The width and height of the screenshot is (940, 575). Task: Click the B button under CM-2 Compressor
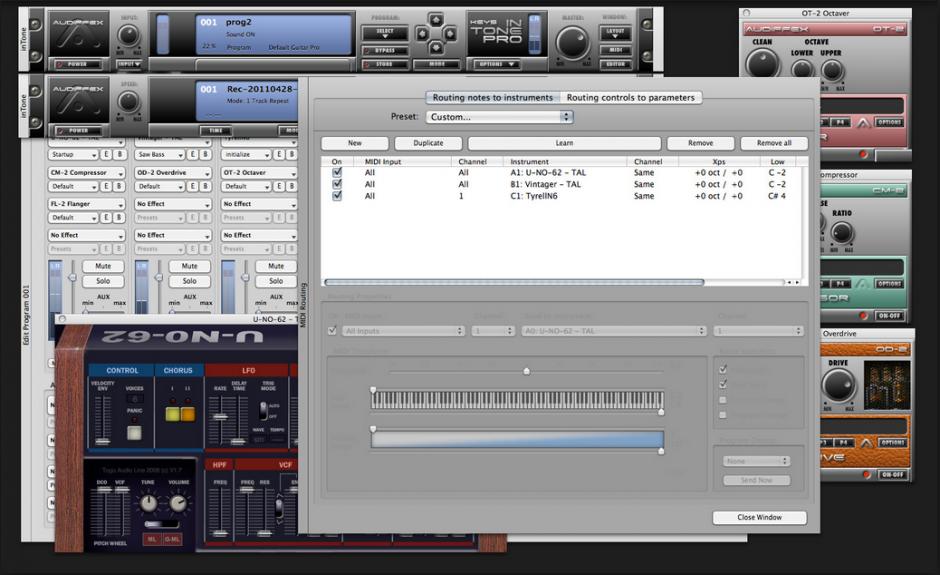(119, 186)
